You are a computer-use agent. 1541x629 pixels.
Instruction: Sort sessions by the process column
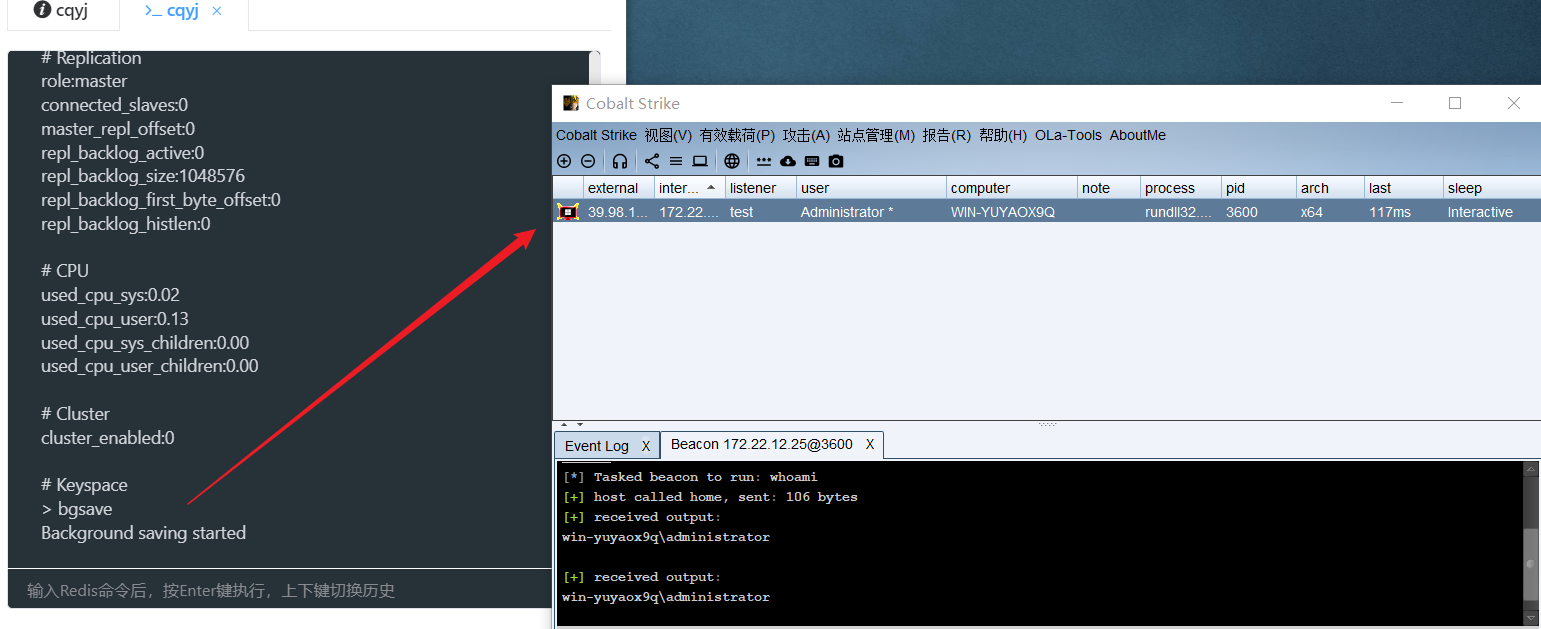click(x=1181, y=188)
